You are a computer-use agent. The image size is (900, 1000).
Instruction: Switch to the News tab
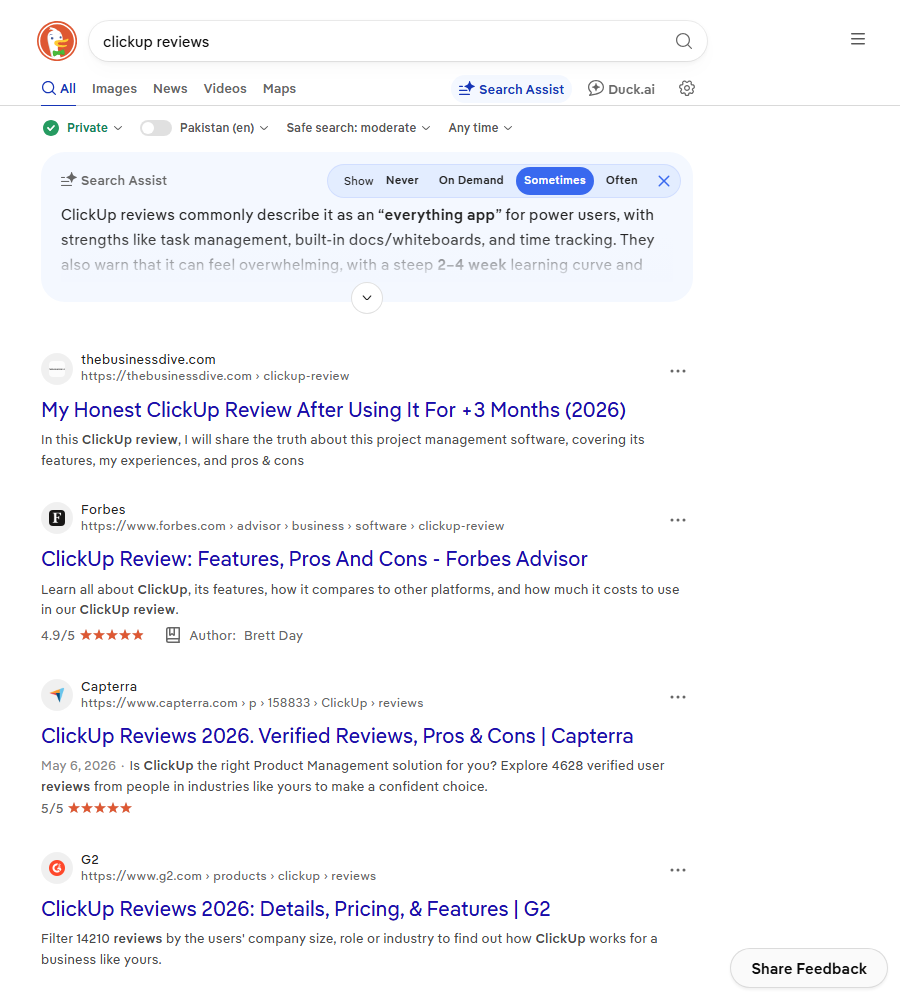click(170, 89)
